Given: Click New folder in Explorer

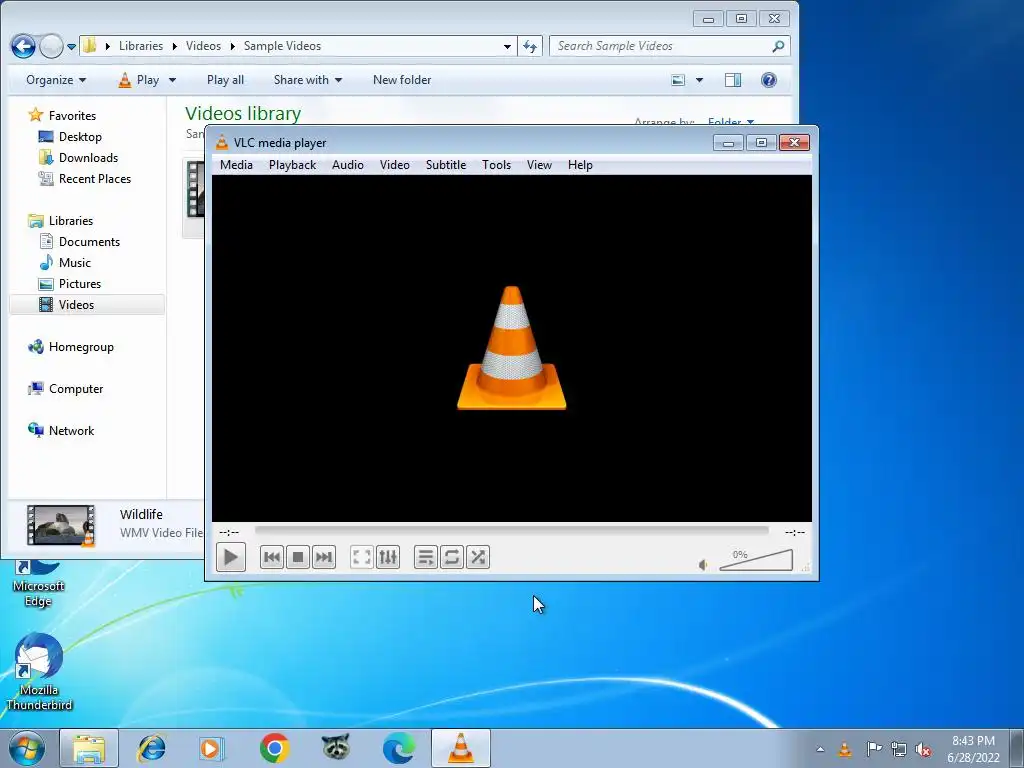Looking at the screenshot, I should (x=402, y=80).
